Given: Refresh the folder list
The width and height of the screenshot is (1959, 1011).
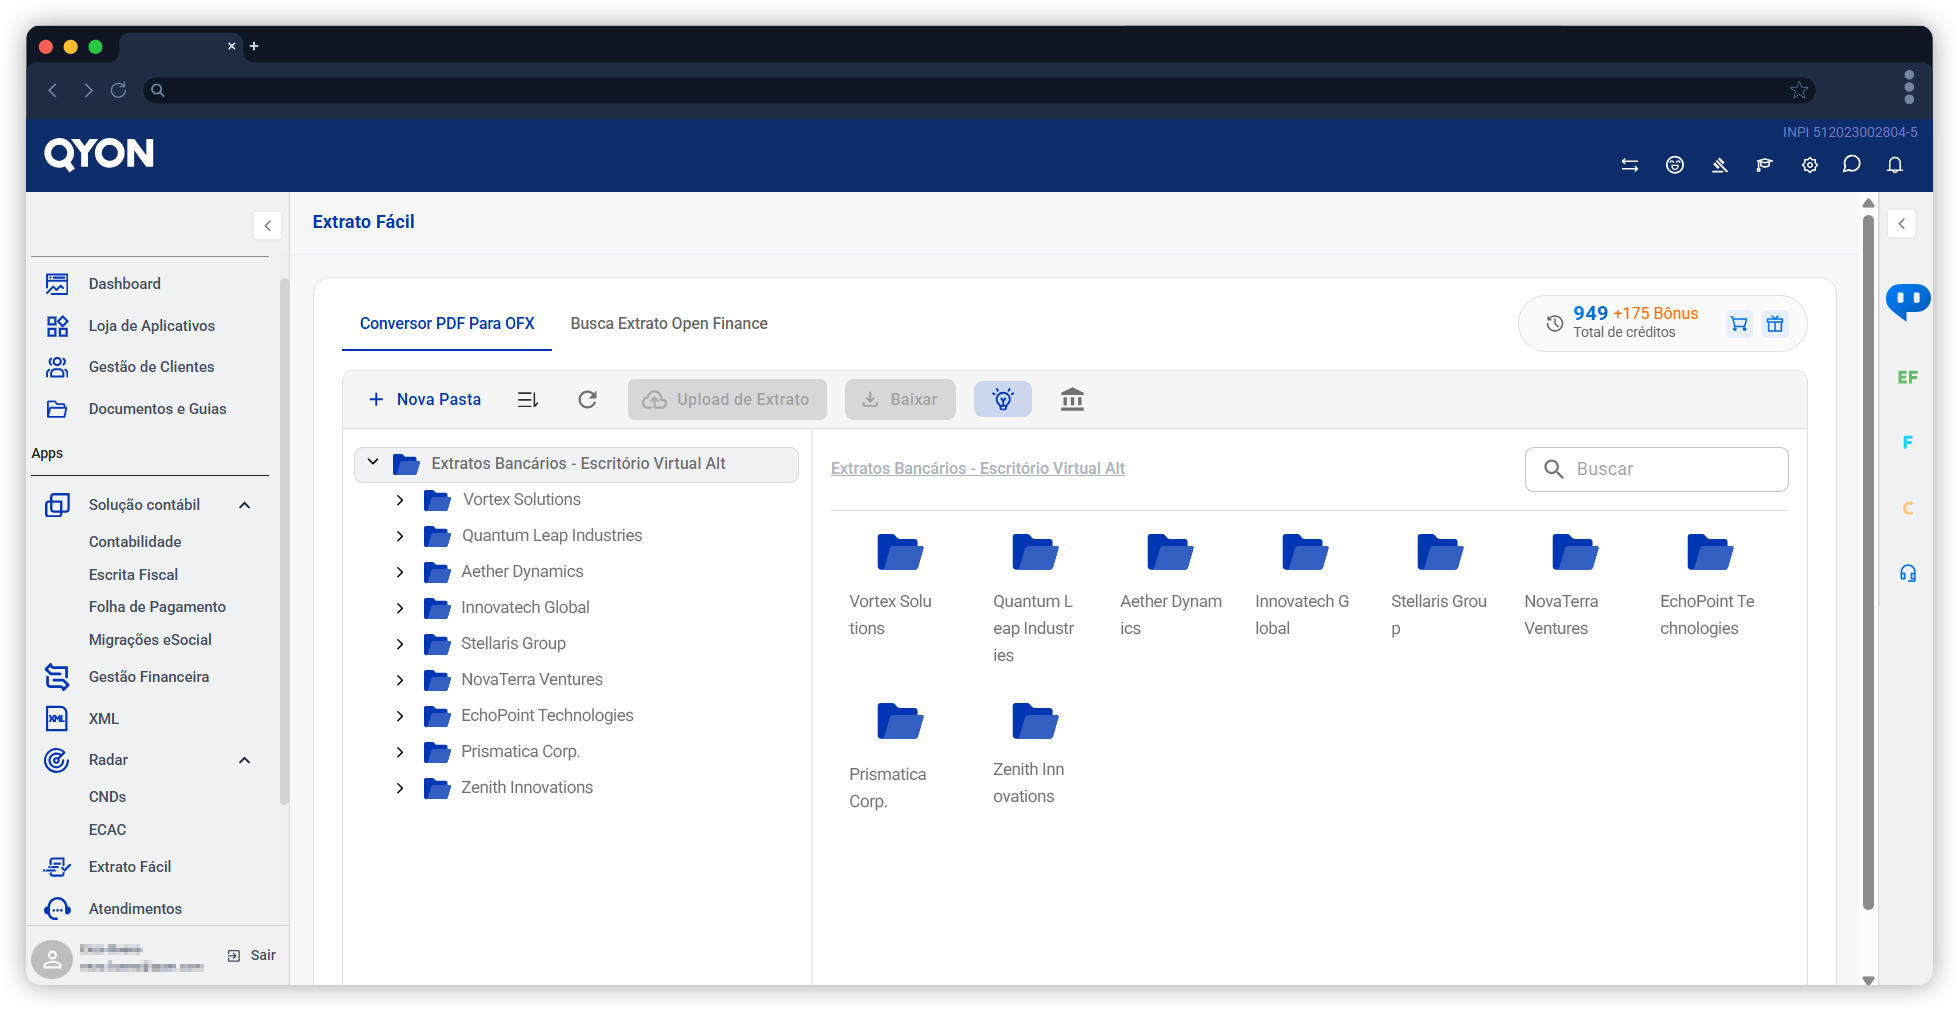Looking at the screenshot, I should 587,399.
